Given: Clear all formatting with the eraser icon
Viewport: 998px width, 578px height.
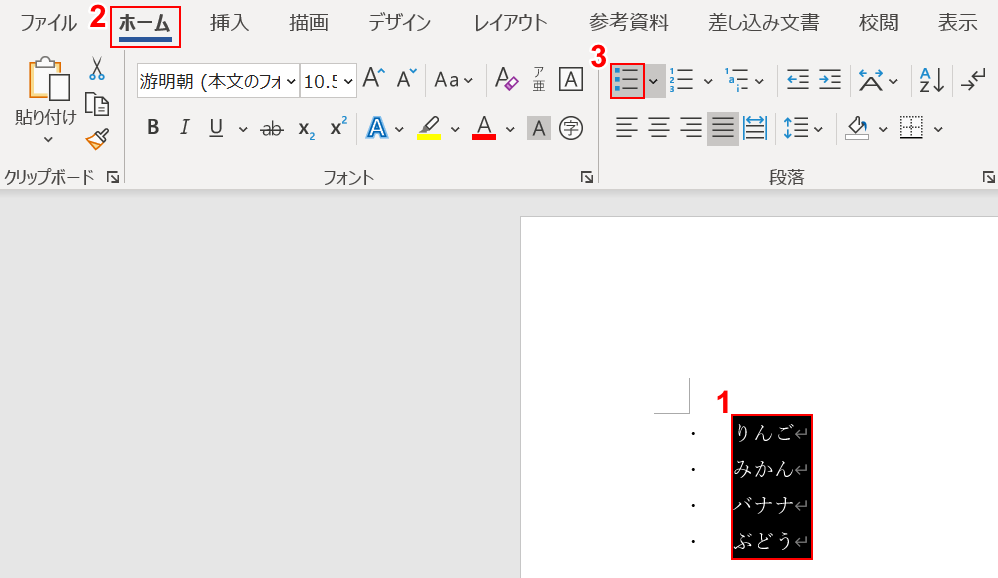Looking at the screenshot, I should coord(506,80).
